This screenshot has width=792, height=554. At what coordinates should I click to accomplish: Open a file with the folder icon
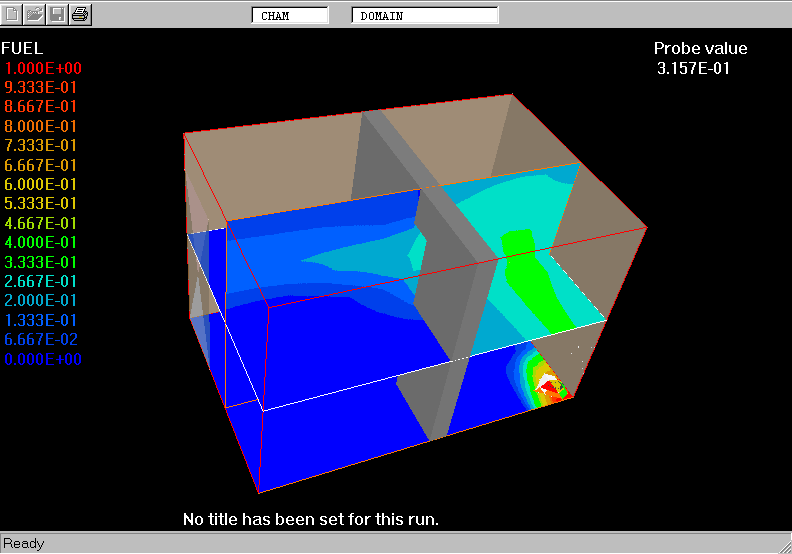pyautogui.click(x=34, y=14)
